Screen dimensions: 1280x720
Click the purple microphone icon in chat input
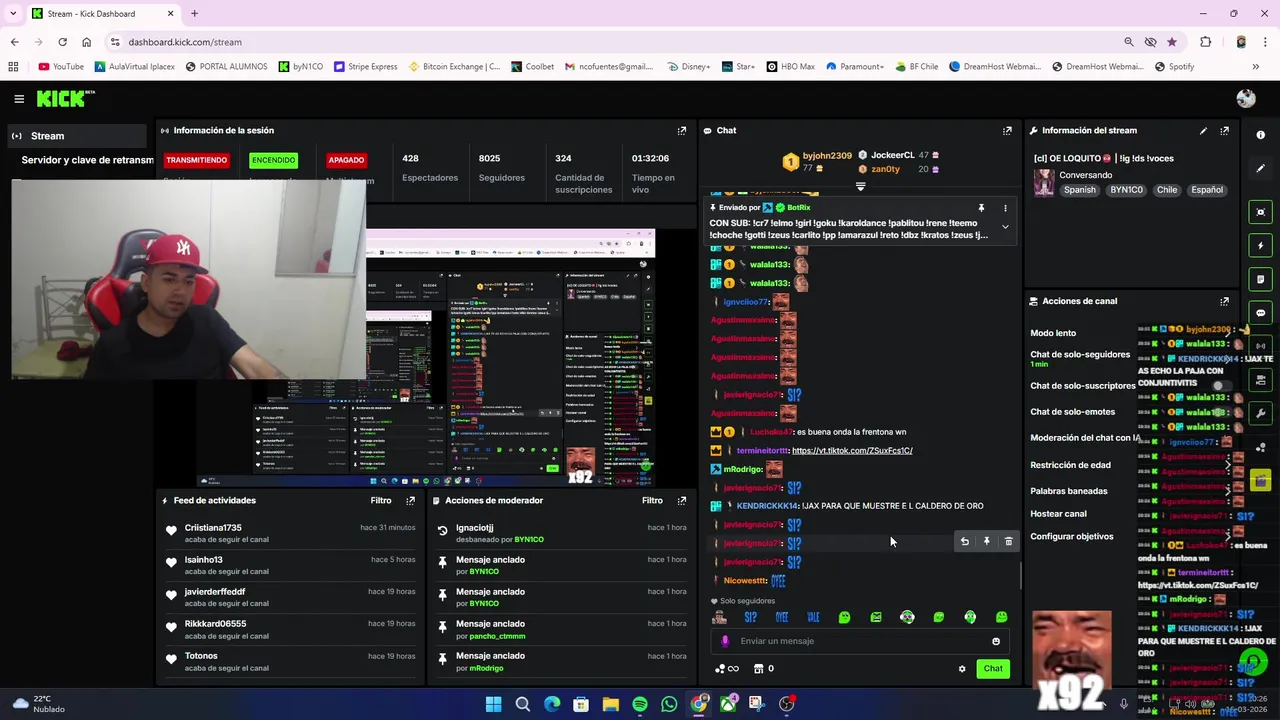click(x=725, y=642)
